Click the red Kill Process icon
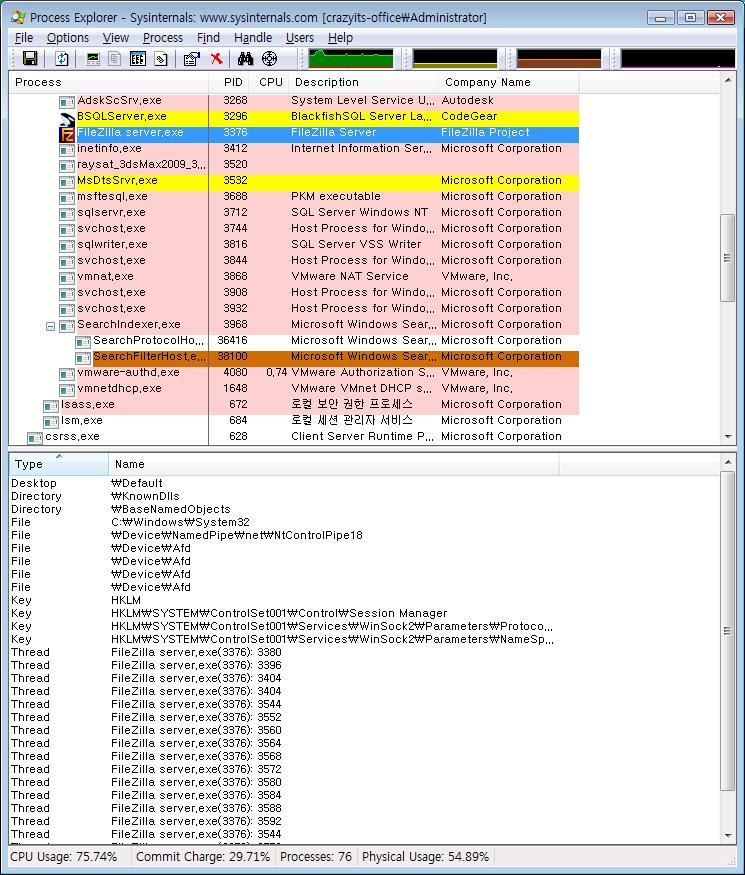The height and width of the screenshot is (875, 745). 217,59
